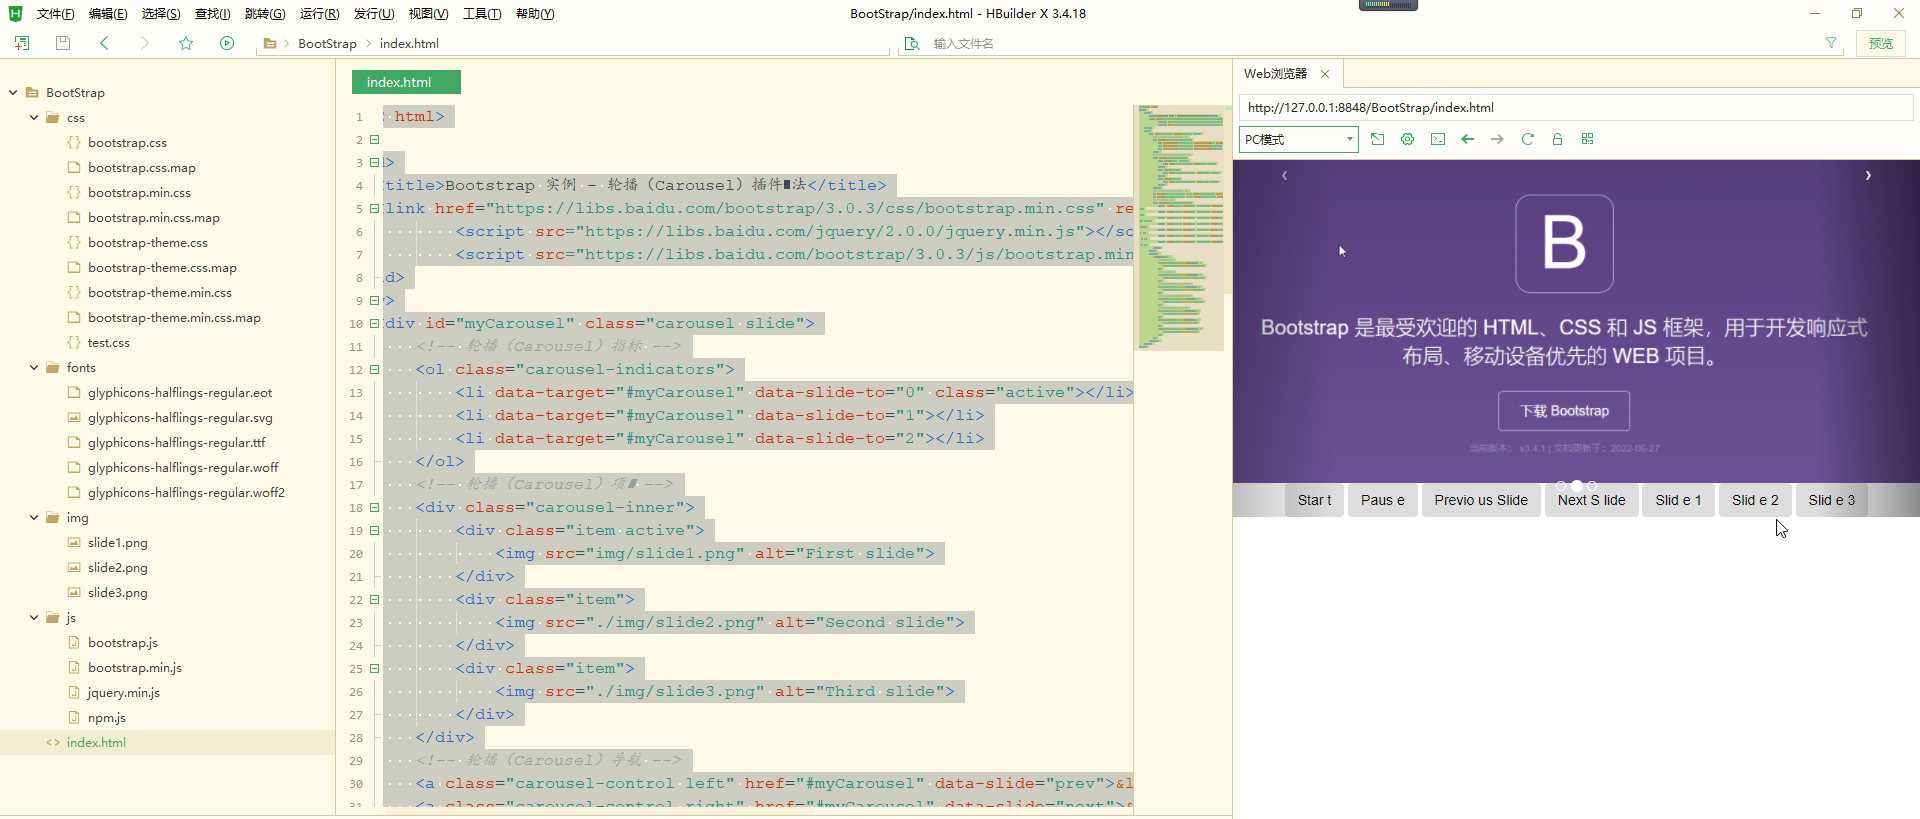The width and height of the screenshot is (1920, 819).
Task: Click the 预览 preview button
Action: 1881,43
